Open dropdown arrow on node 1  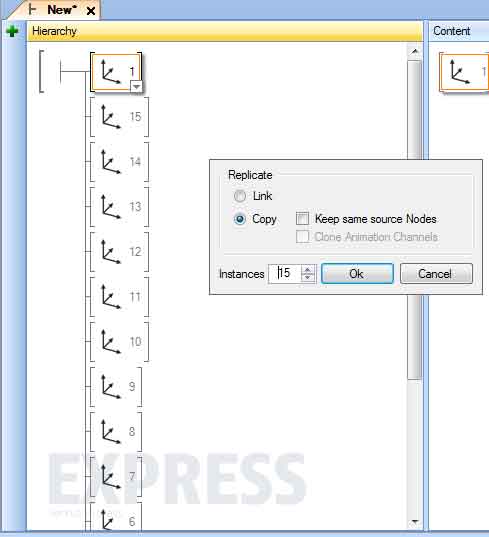pos(136,87)
